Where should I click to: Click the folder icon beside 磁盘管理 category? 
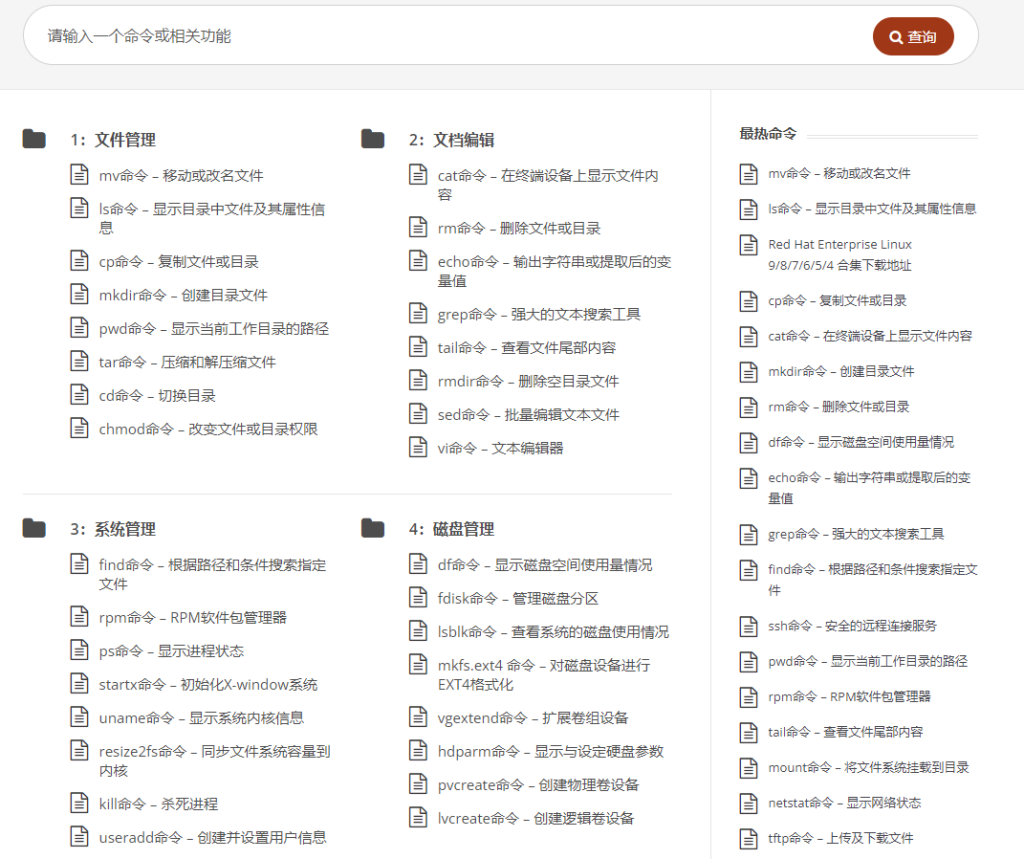[371, 528]
